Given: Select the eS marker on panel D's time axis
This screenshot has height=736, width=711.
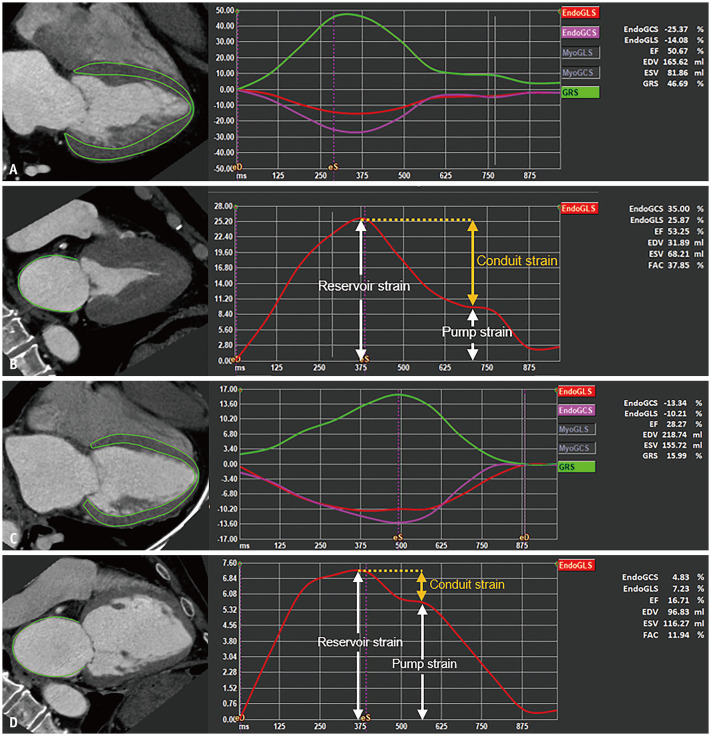Looking at the screenshot, I should [365, 716].
